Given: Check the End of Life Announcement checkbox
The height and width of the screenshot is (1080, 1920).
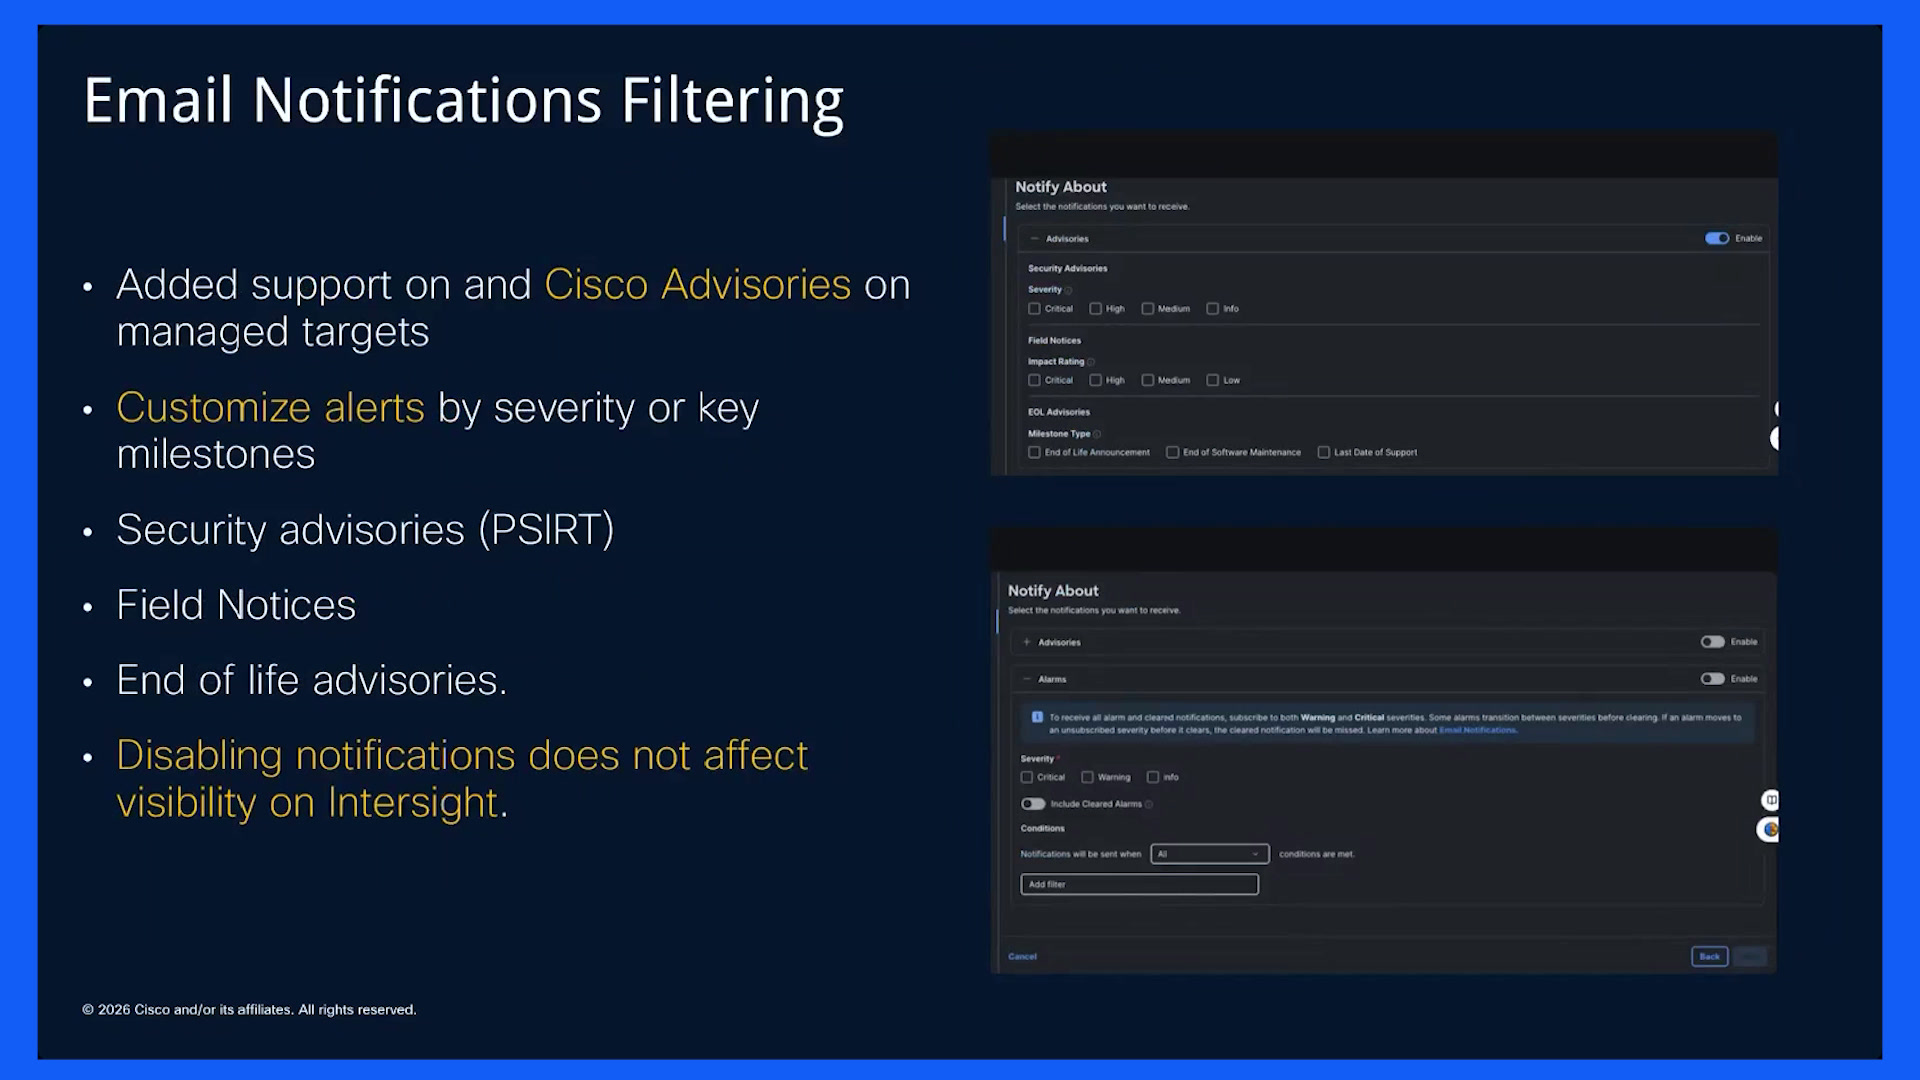Looking at the screenshot, I should tap(1035, 453).
